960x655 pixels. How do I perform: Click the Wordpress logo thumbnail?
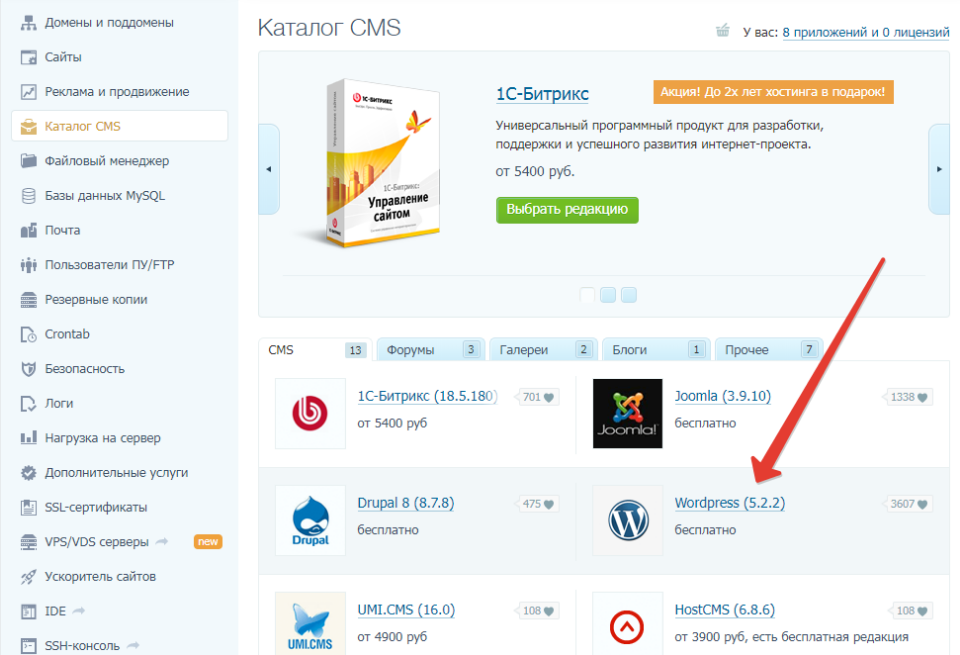(x=628, y=520)
